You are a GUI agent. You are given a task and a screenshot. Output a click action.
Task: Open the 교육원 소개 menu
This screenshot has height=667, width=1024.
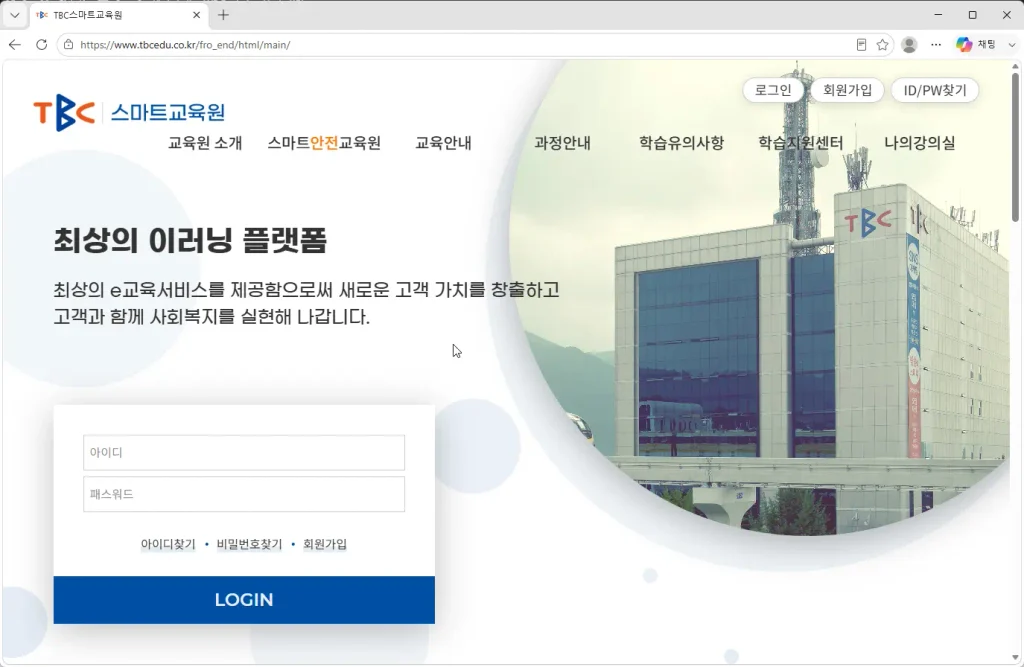tap(205, 142)
